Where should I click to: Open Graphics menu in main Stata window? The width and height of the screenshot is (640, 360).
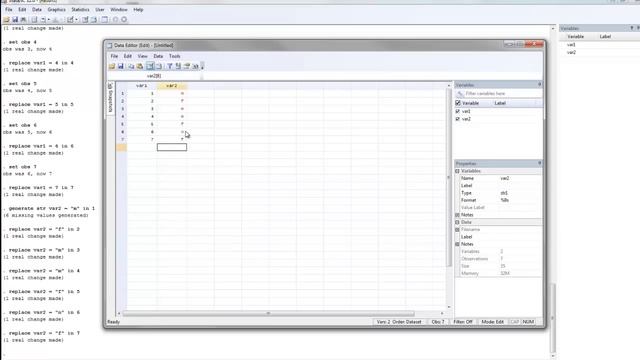56,9
